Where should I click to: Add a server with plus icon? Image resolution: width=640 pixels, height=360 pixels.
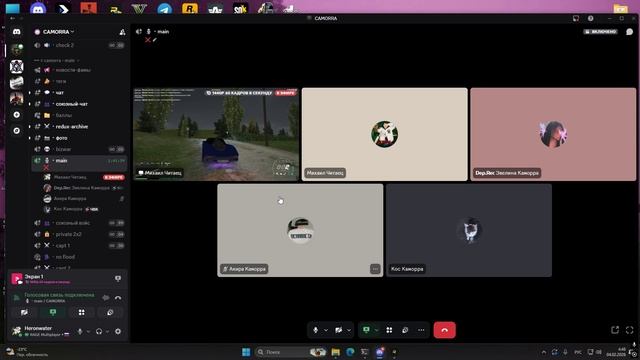click(16, 115)
